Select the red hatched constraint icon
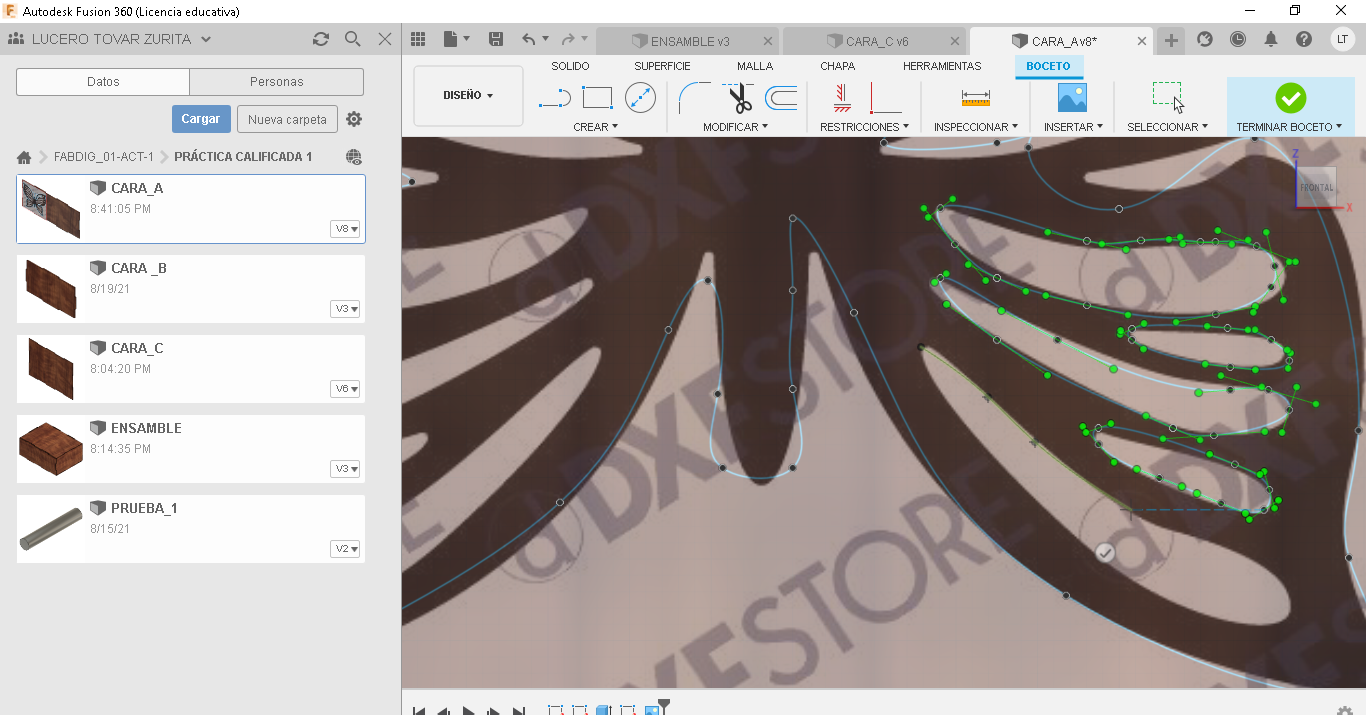The width and height of the screenshot is (1366, 715). tap(842, 97)
